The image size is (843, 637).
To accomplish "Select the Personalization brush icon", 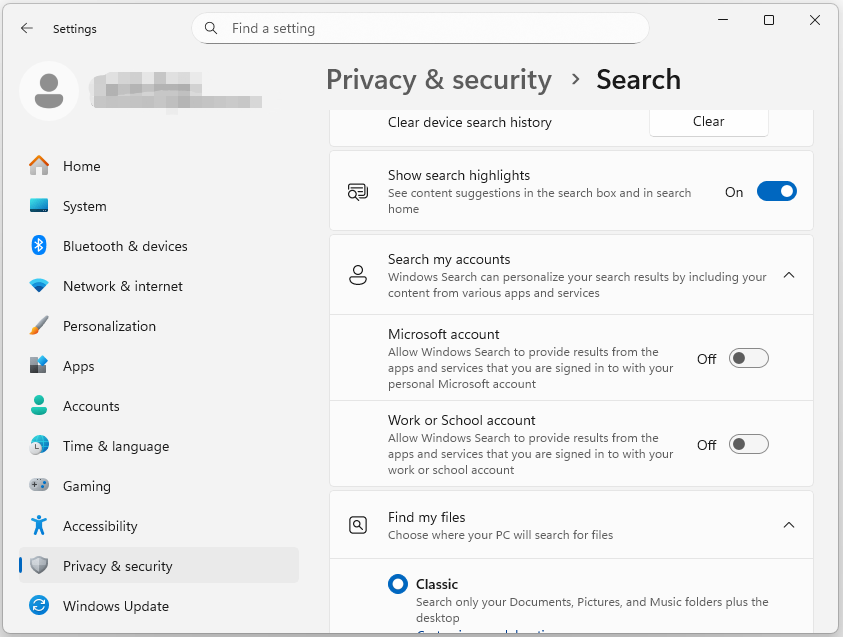I will click(x=39, y=326).
